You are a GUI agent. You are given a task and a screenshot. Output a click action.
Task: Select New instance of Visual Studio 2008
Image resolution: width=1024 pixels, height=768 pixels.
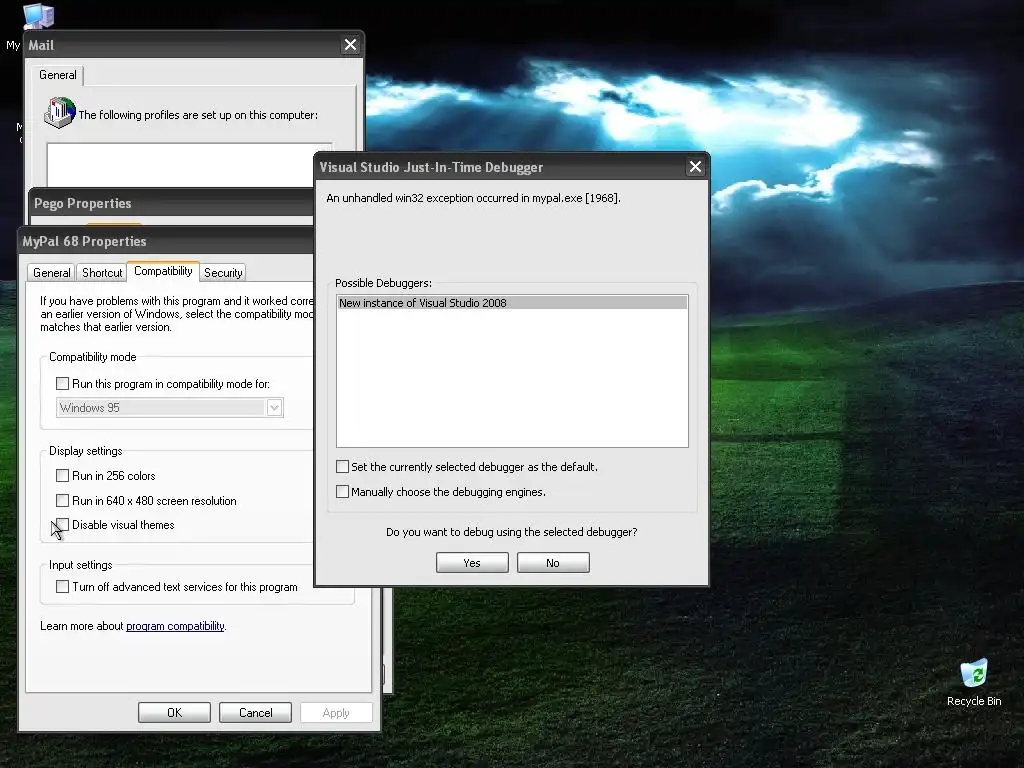click(512, 302)
